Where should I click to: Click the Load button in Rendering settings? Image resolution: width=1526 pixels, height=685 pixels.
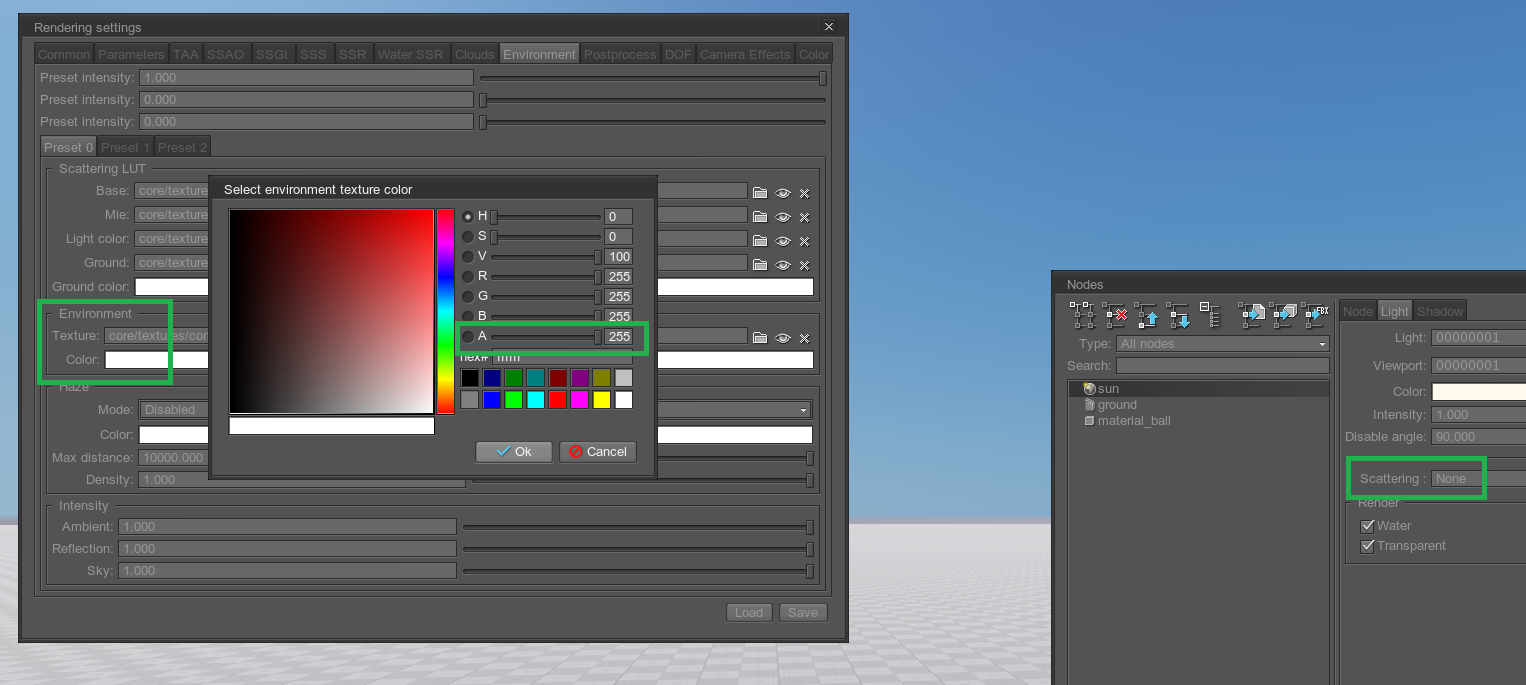coord(749,612)
